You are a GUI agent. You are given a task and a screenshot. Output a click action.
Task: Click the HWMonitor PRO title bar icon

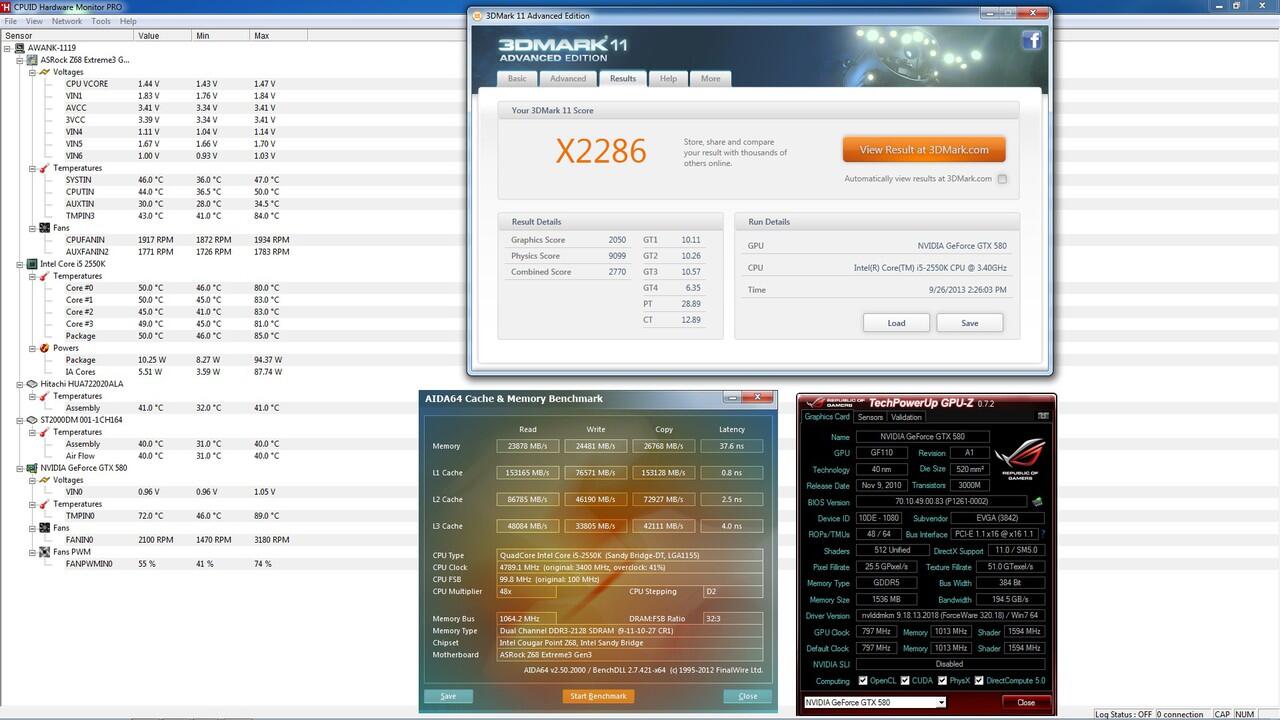coord(7,7)
